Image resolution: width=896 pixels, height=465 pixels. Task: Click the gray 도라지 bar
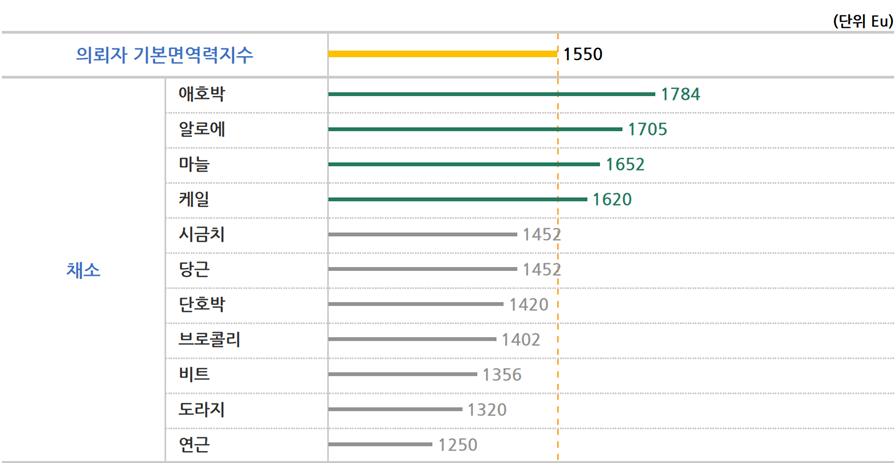pos(394,410)
